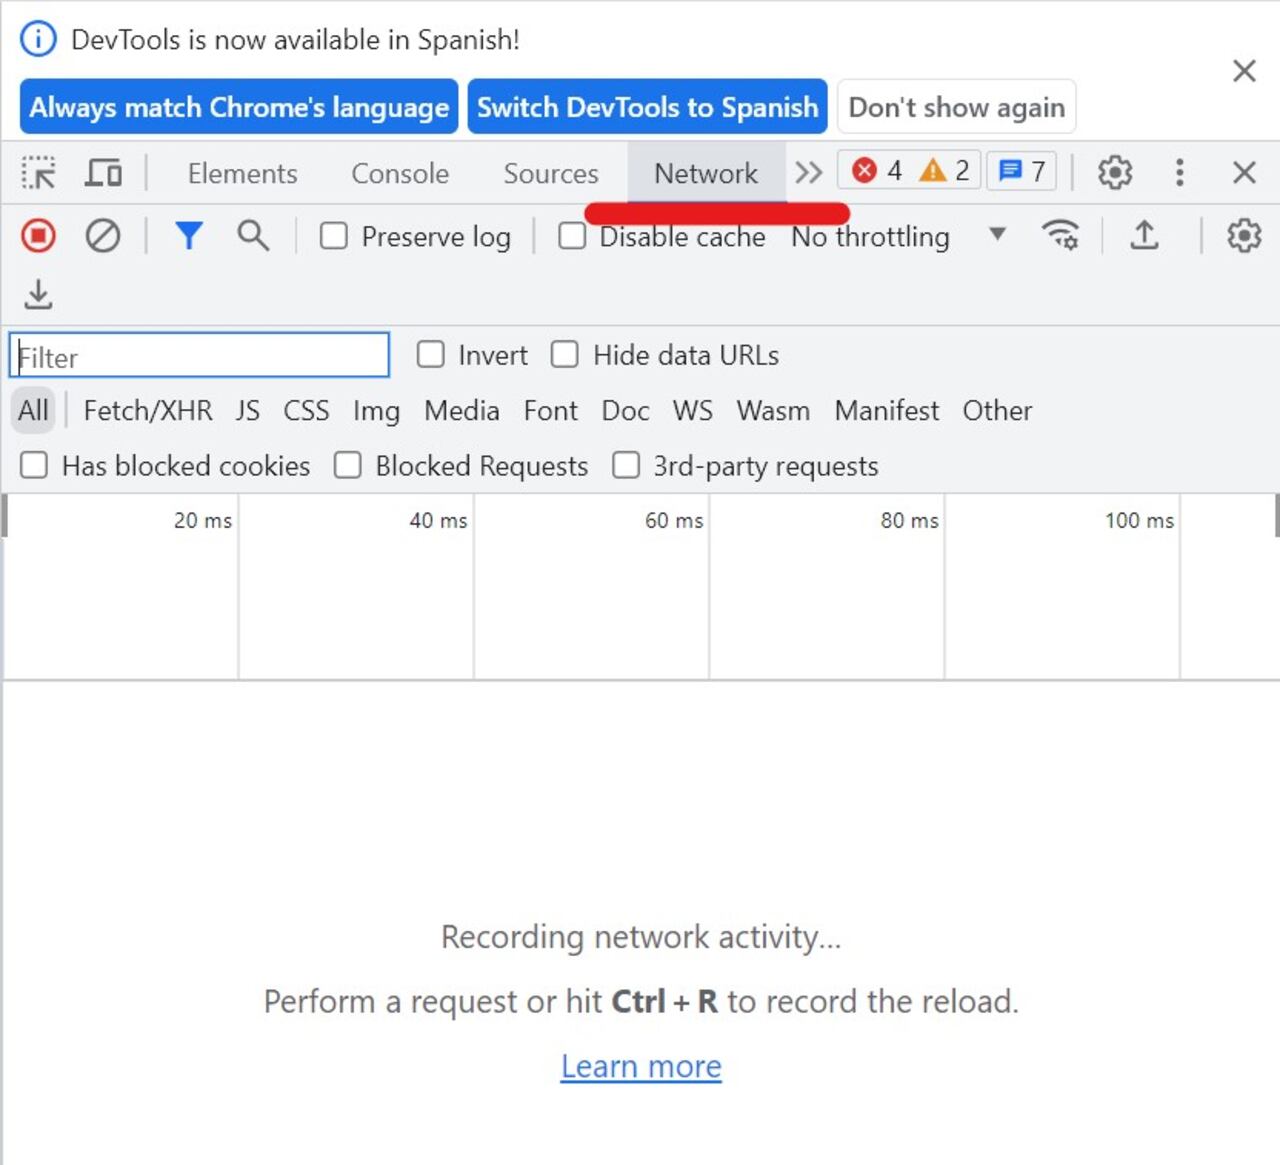Filter requests by Fetch/XHR type
The width and height of the screenshot is (1280, 1165).
tap(148, 411)
